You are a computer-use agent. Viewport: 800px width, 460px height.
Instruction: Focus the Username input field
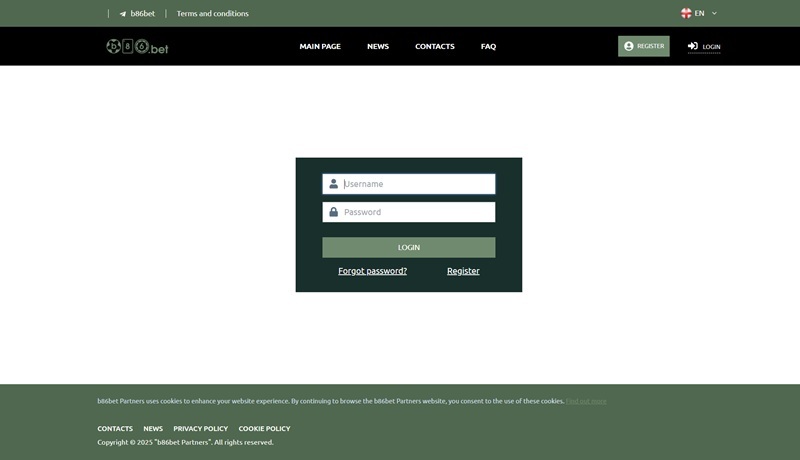pyautogui.click(x=416, y=184)
